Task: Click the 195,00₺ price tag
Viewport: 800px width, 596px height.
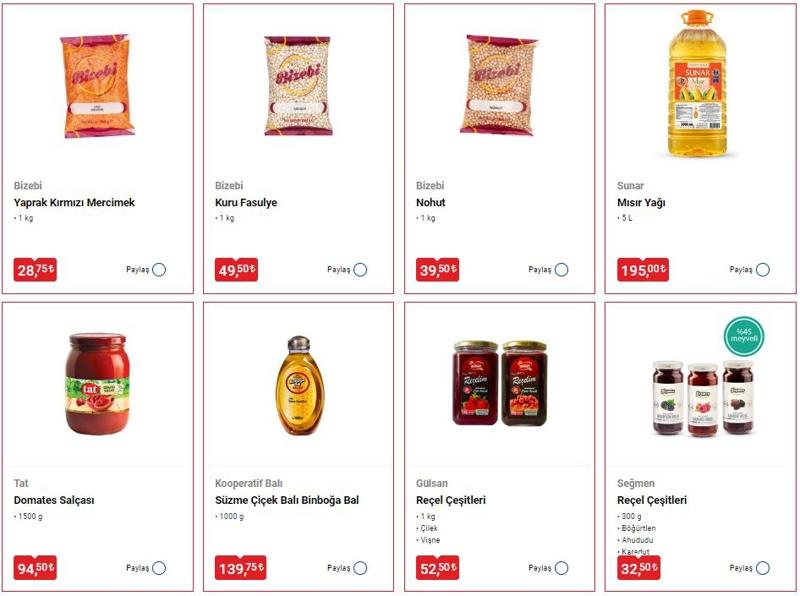Action: pyautogui.click(x=642, y=269)
